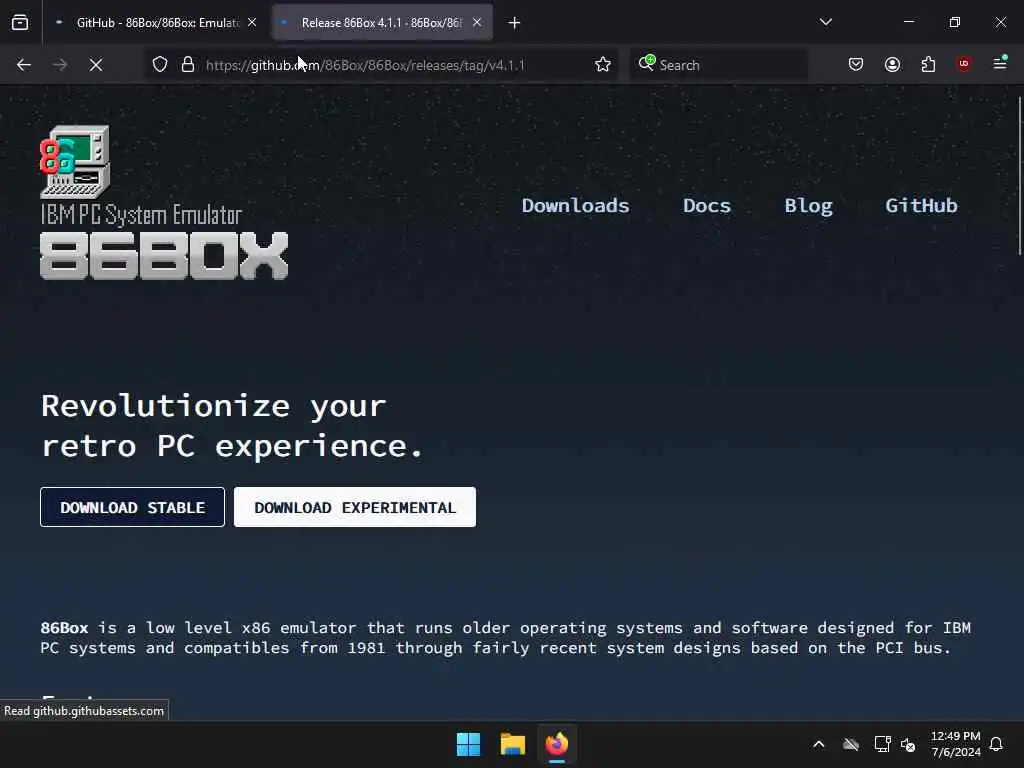The image size is (1024, 768).
Task: Click the page vertical scrollbar thumb
Action: pos(1020,176)
